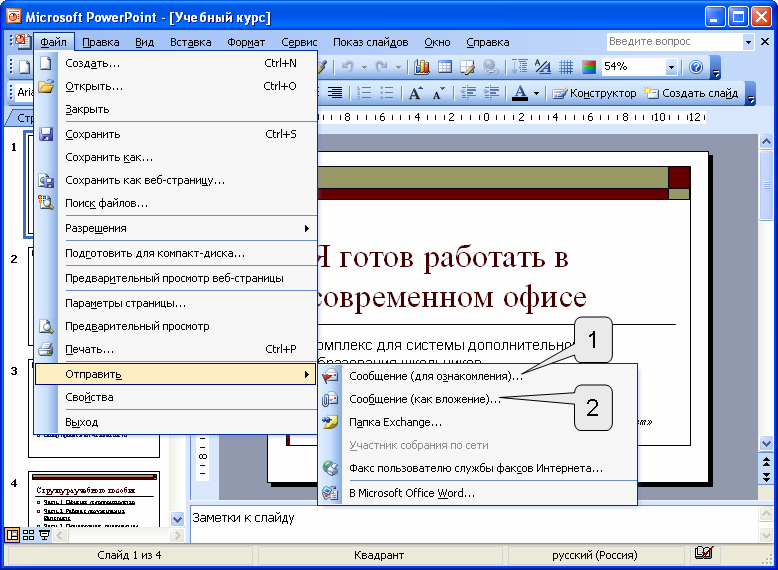Select Сообщение (для ознакомления)… submenu item
This screenshot has width=778, height=570.
(x=478, y=376)
